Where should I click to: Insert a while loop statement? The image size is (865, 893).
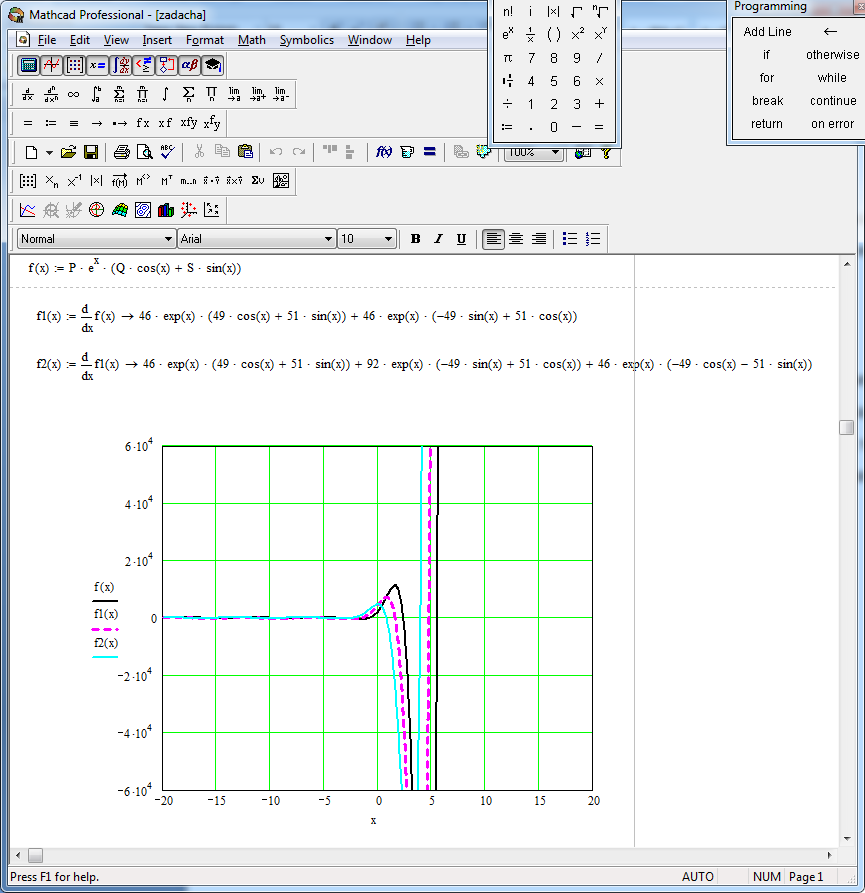(x=832, y=78)
